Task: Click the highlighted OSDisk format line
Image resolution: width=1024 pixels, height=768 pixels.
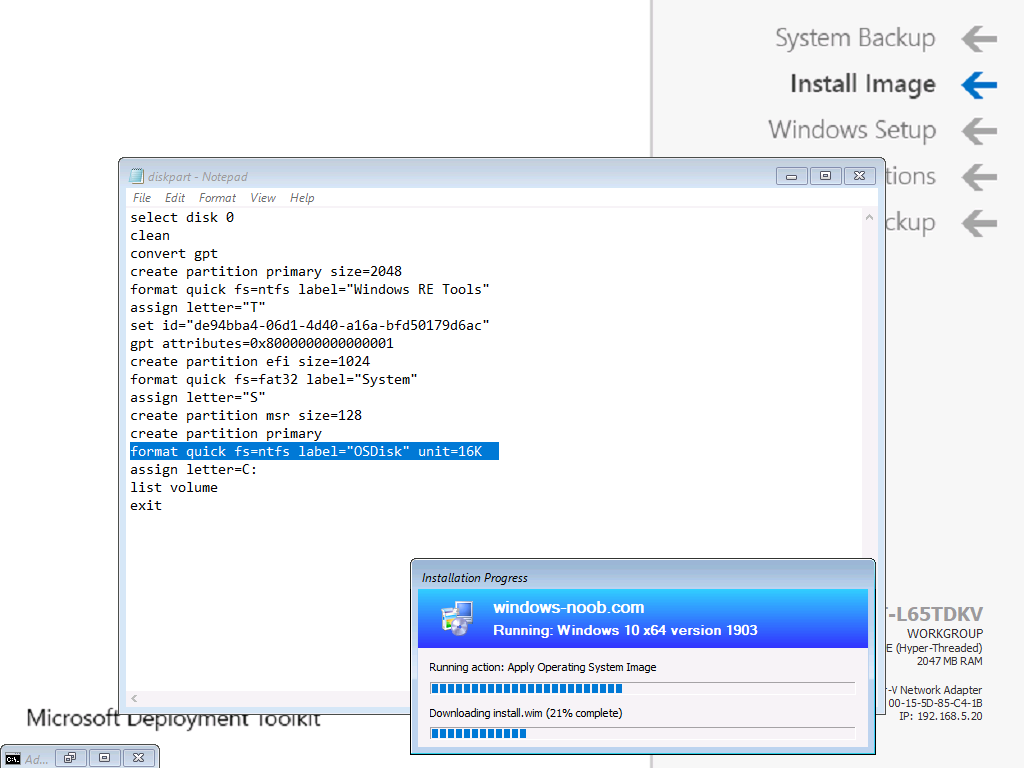Action: [x=314, y=451]
